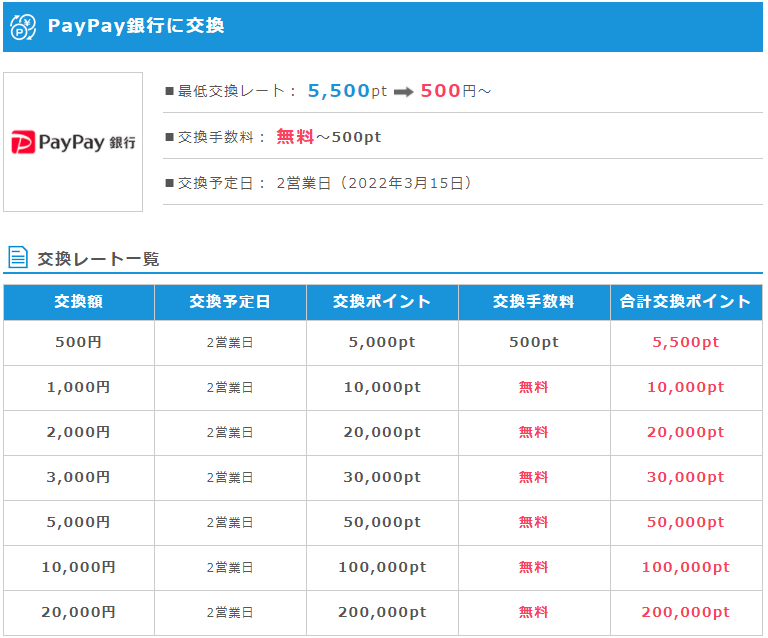This screenshot has width=768, height=638.
Task: Click the 30,000pt exchange points cell
Action: pos(382,478)
